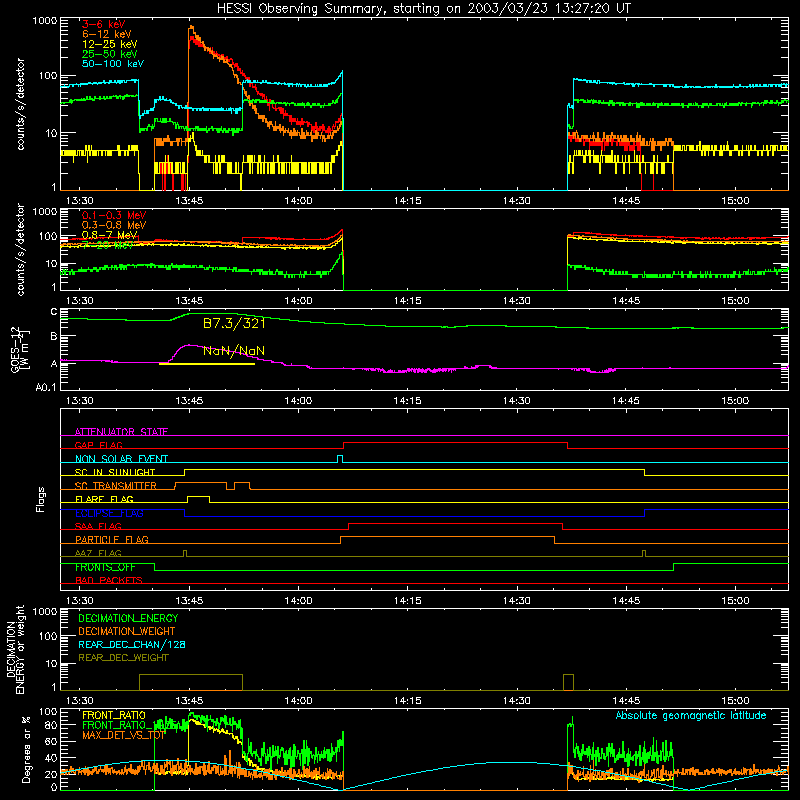Click counts/s/detector axis title of MeV plot

[x=20, y=249]
